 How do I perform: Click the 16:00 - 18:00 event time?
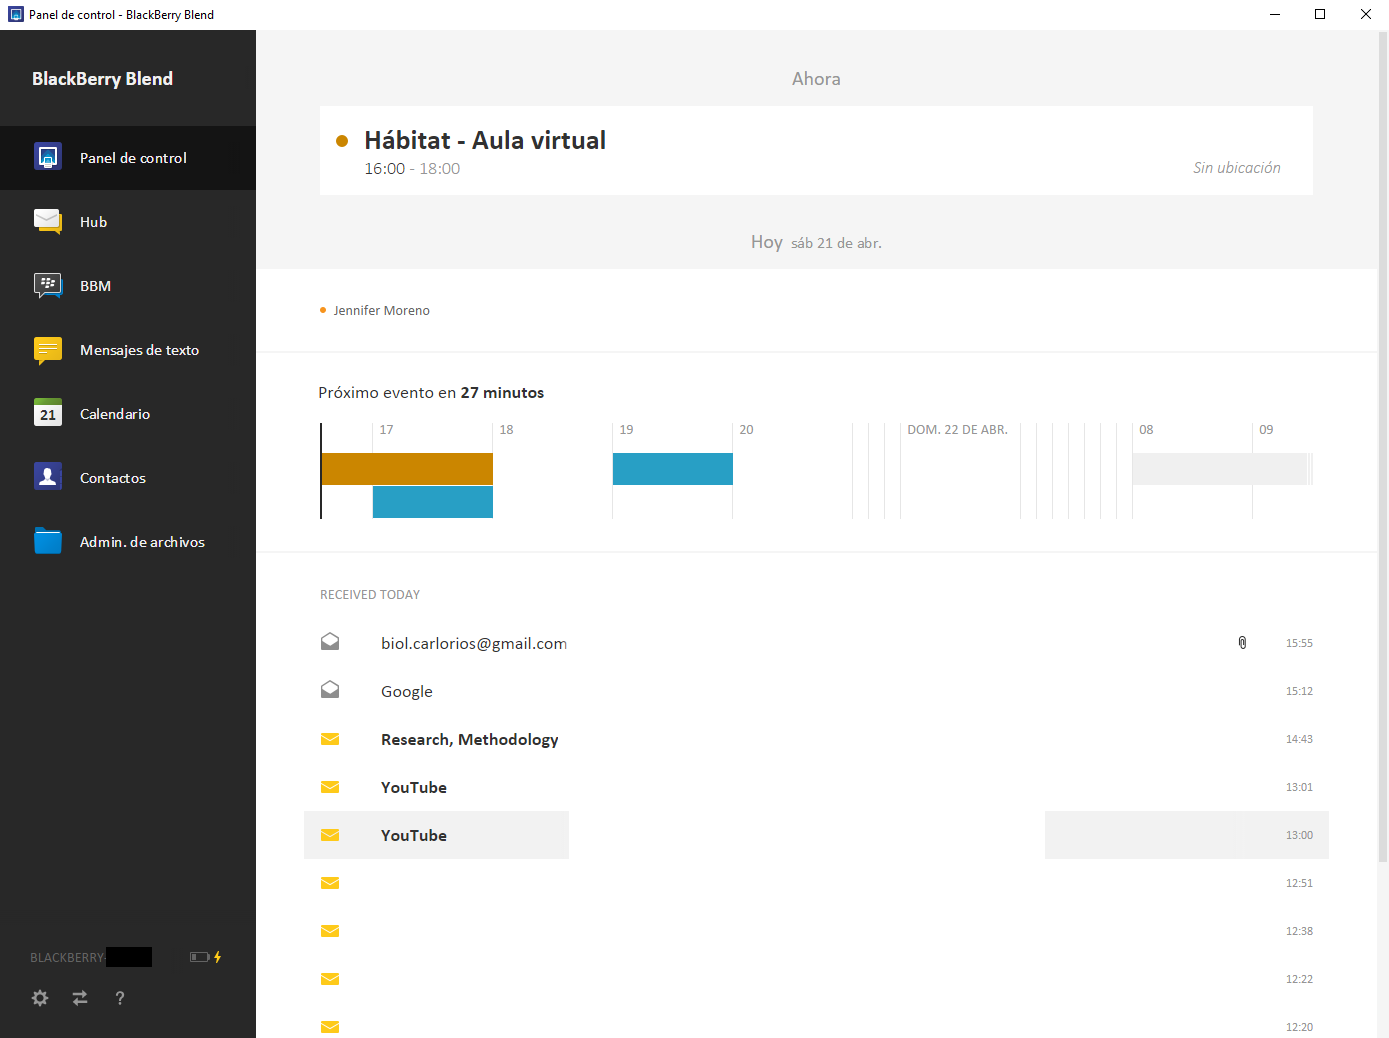tap(412, 168)
